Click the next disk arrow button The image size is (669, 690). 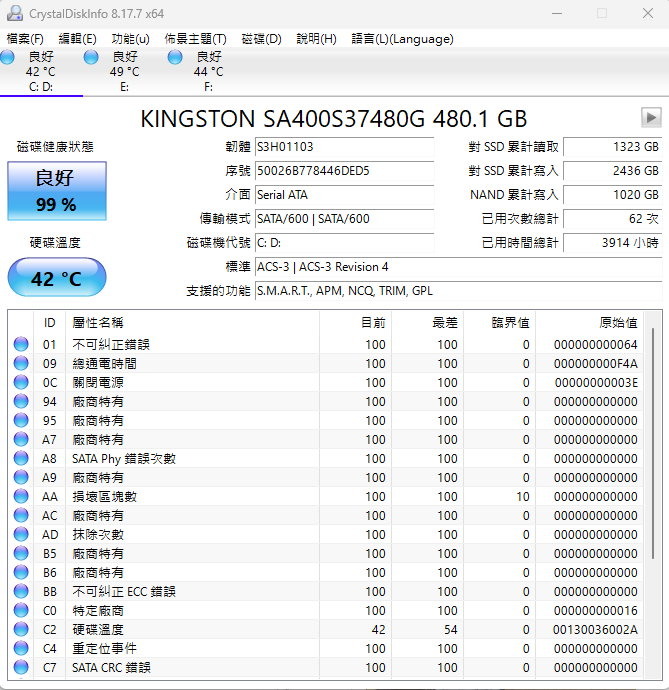pyautogui.click(x=651, y=118)
